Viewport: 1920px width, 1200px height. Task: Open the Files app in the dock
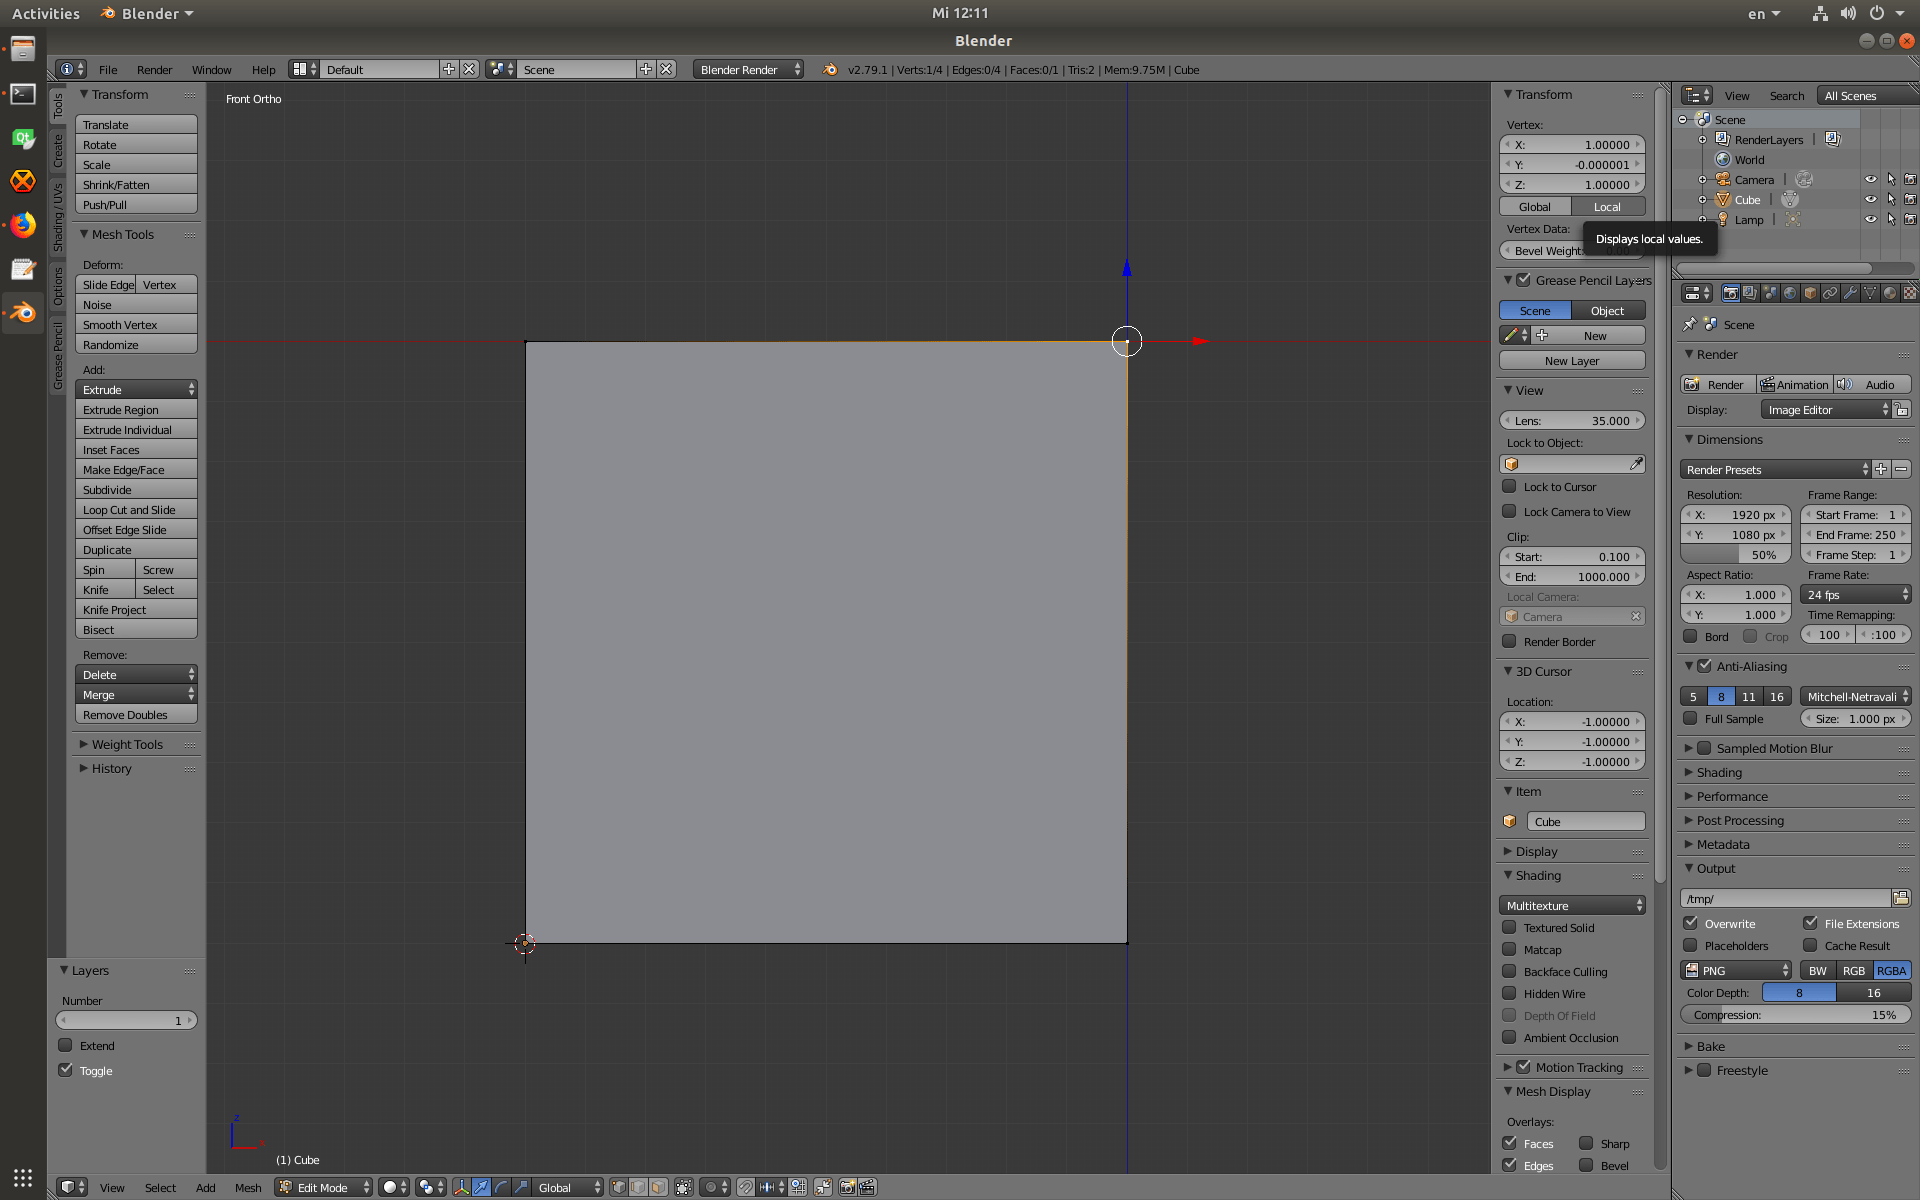tap(23, 49)
